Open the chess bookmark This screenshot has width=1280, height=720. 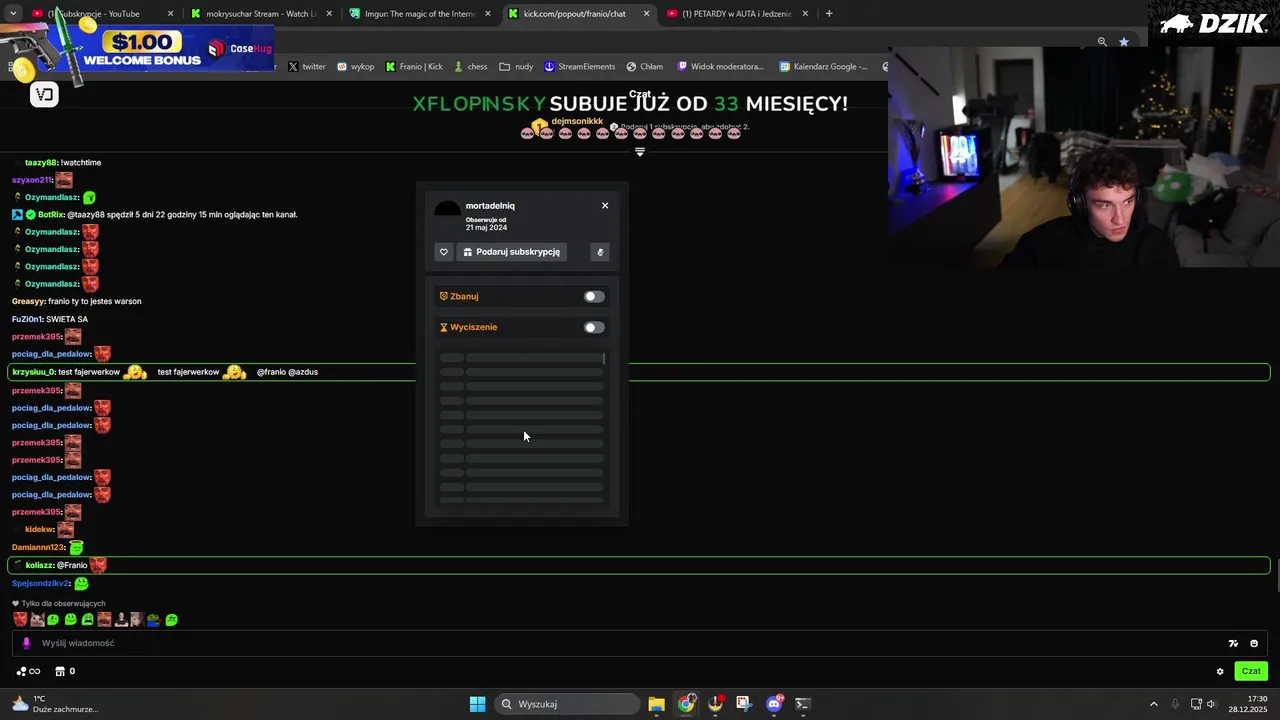pos(470,67)
